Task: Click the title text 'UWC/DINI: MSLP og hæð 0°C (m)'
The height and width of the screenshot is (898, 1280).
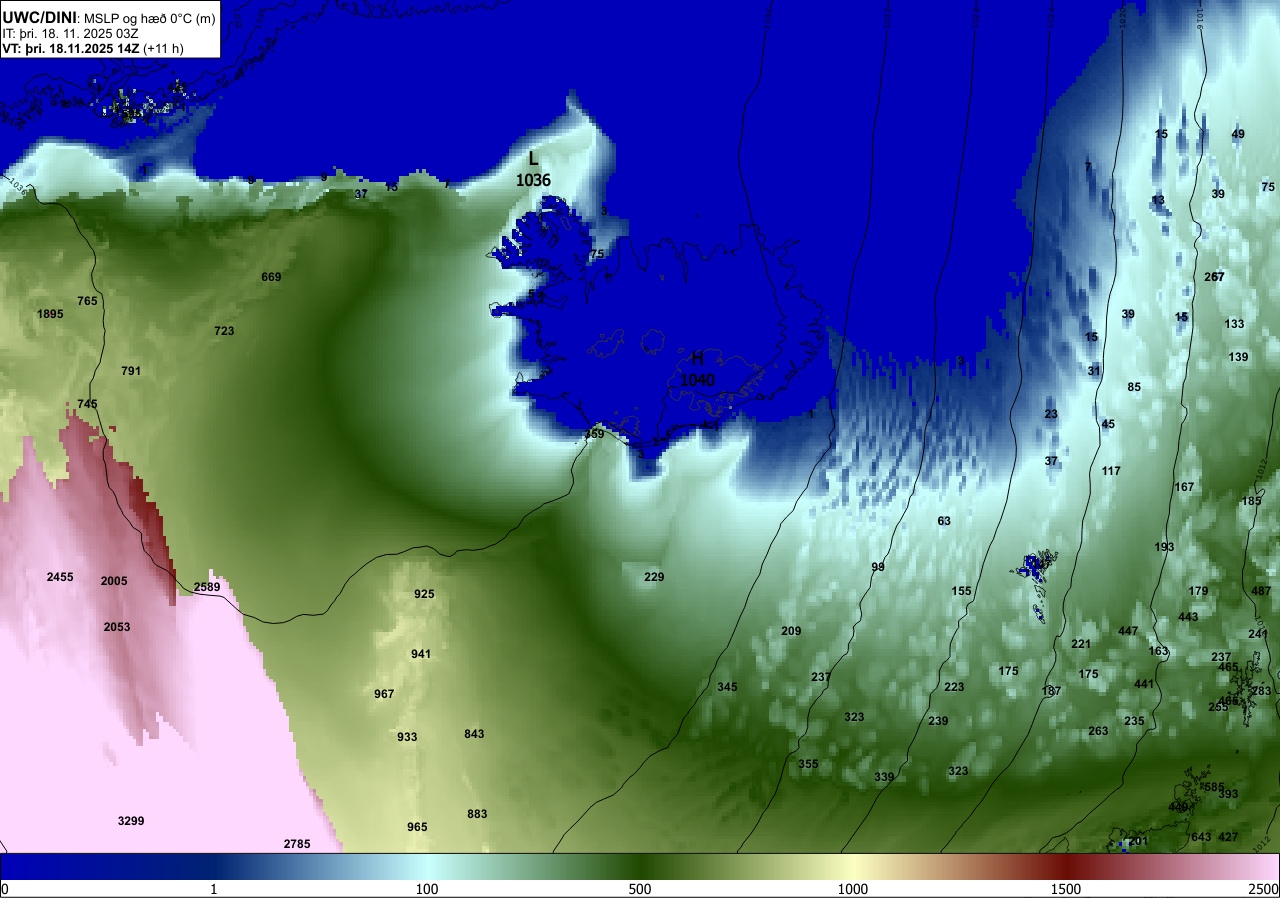Action: (x=108, y=17)
